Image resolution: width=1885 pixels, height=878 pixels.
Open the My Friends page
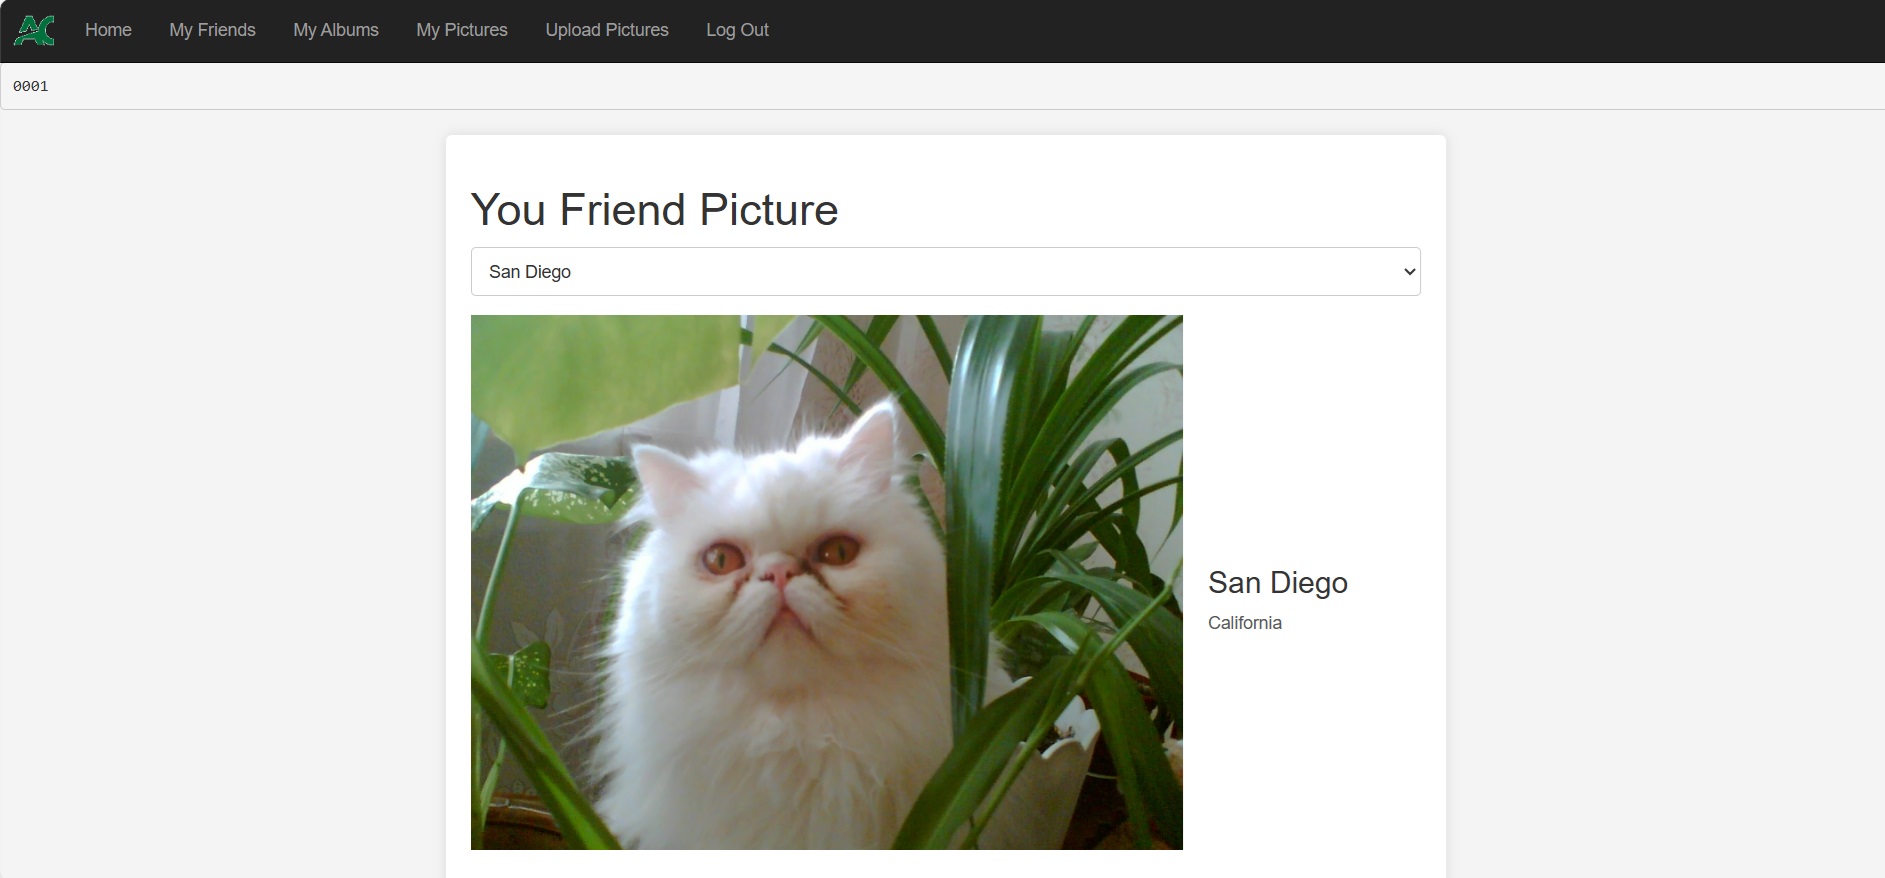(212, 30)
